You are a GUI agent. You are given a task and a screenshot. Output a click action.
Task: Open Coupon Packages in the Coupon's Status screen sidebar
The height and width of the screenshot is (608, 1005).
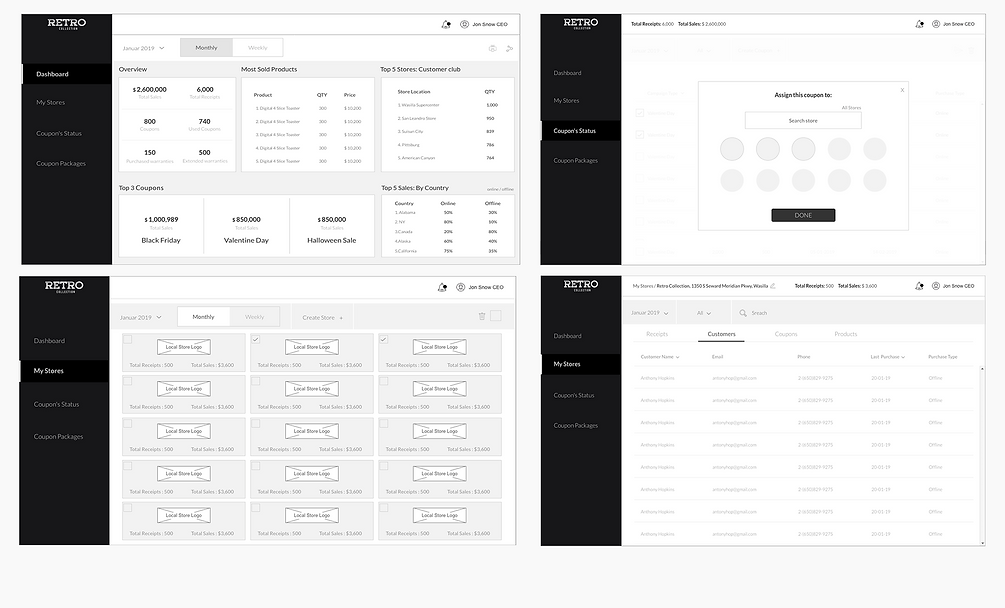576,160
